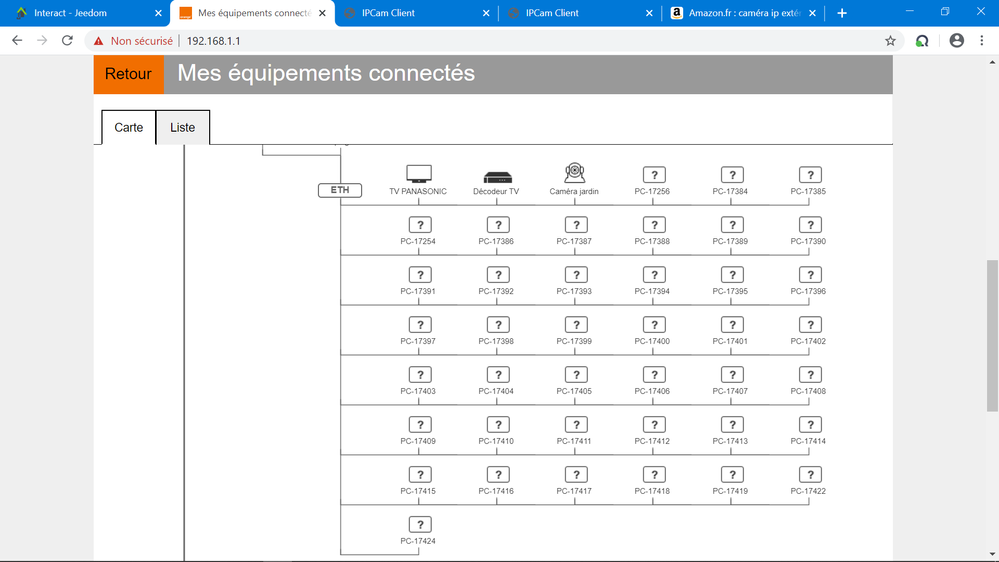Click the PC-17411 label text
The height and width of the screenshot is (562, 999).
point(574,441)
